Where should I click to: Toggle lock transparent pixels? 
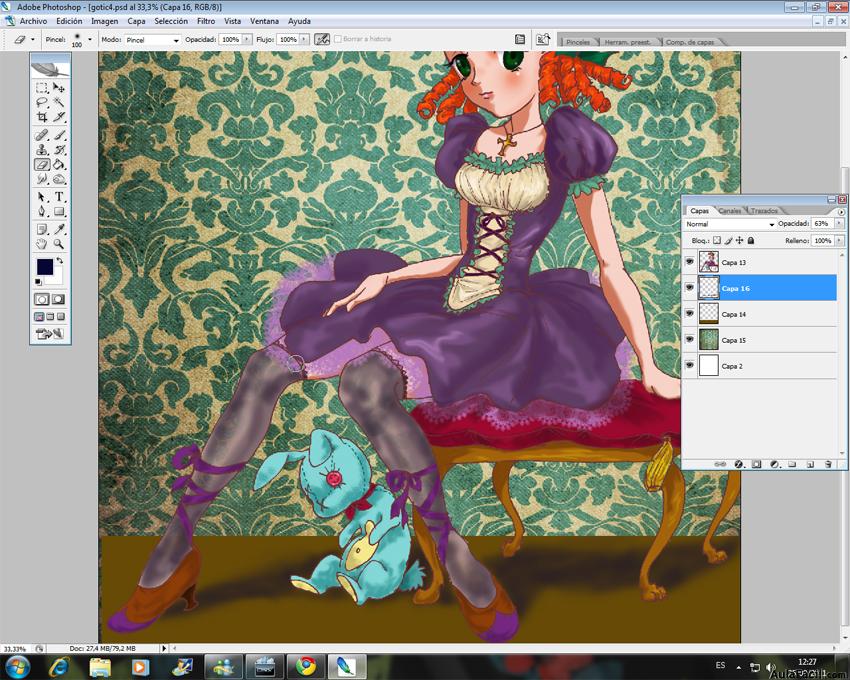717,240
